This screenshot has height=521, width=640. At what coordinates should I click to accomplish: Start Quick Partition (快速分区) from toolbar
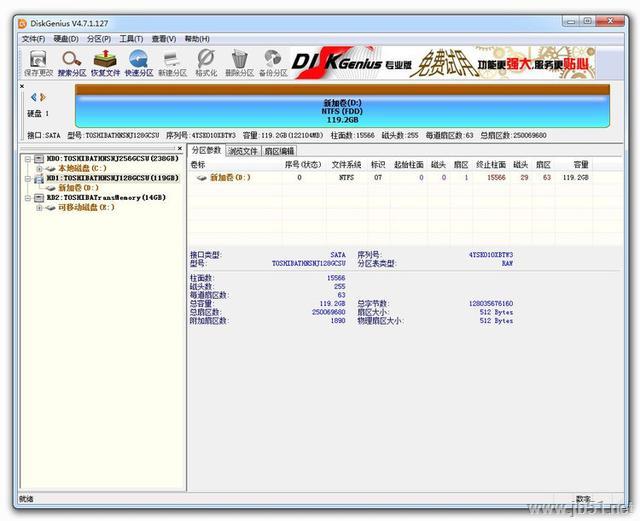click(x=139, y=63)
